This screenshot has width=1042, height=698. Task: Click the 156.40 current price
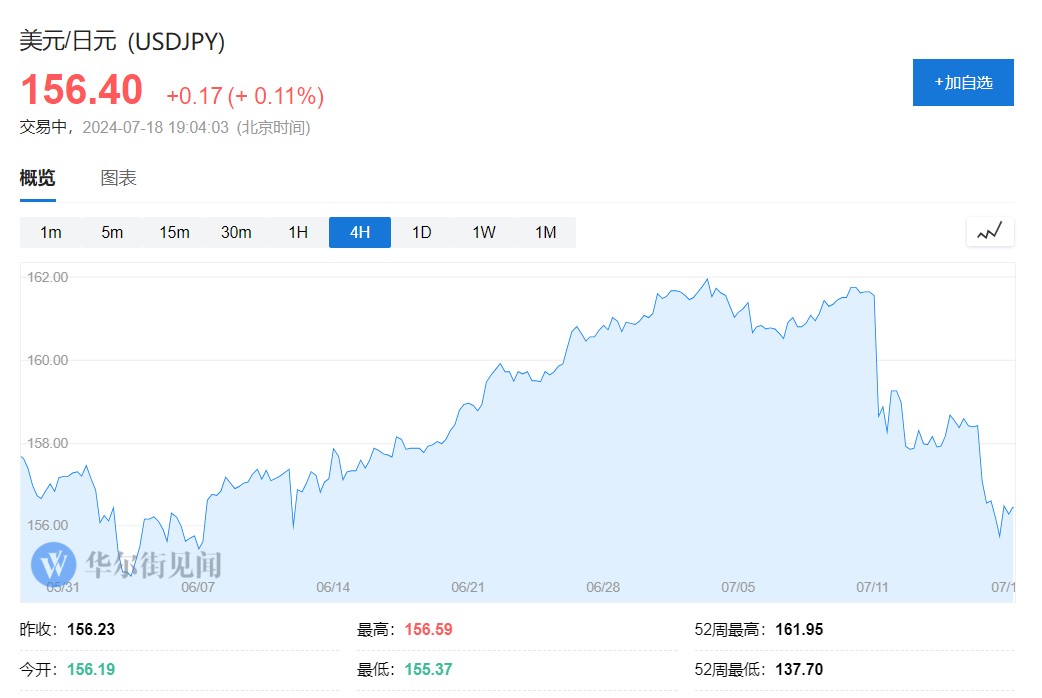(82, 90)
